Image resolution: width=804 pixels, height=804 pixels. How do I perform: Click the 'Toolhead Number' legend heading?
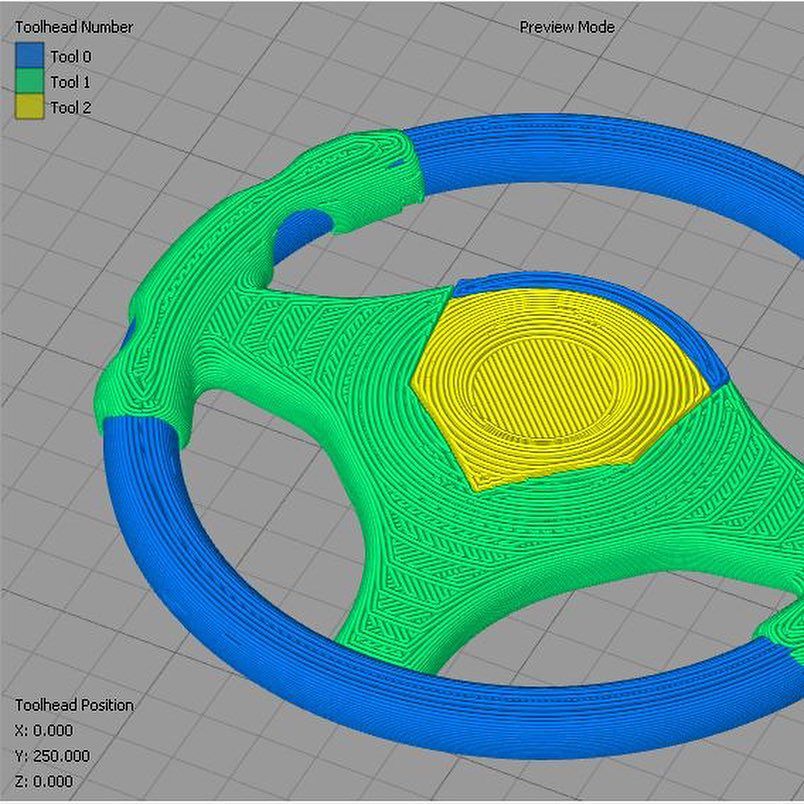[x=74, y=27]
